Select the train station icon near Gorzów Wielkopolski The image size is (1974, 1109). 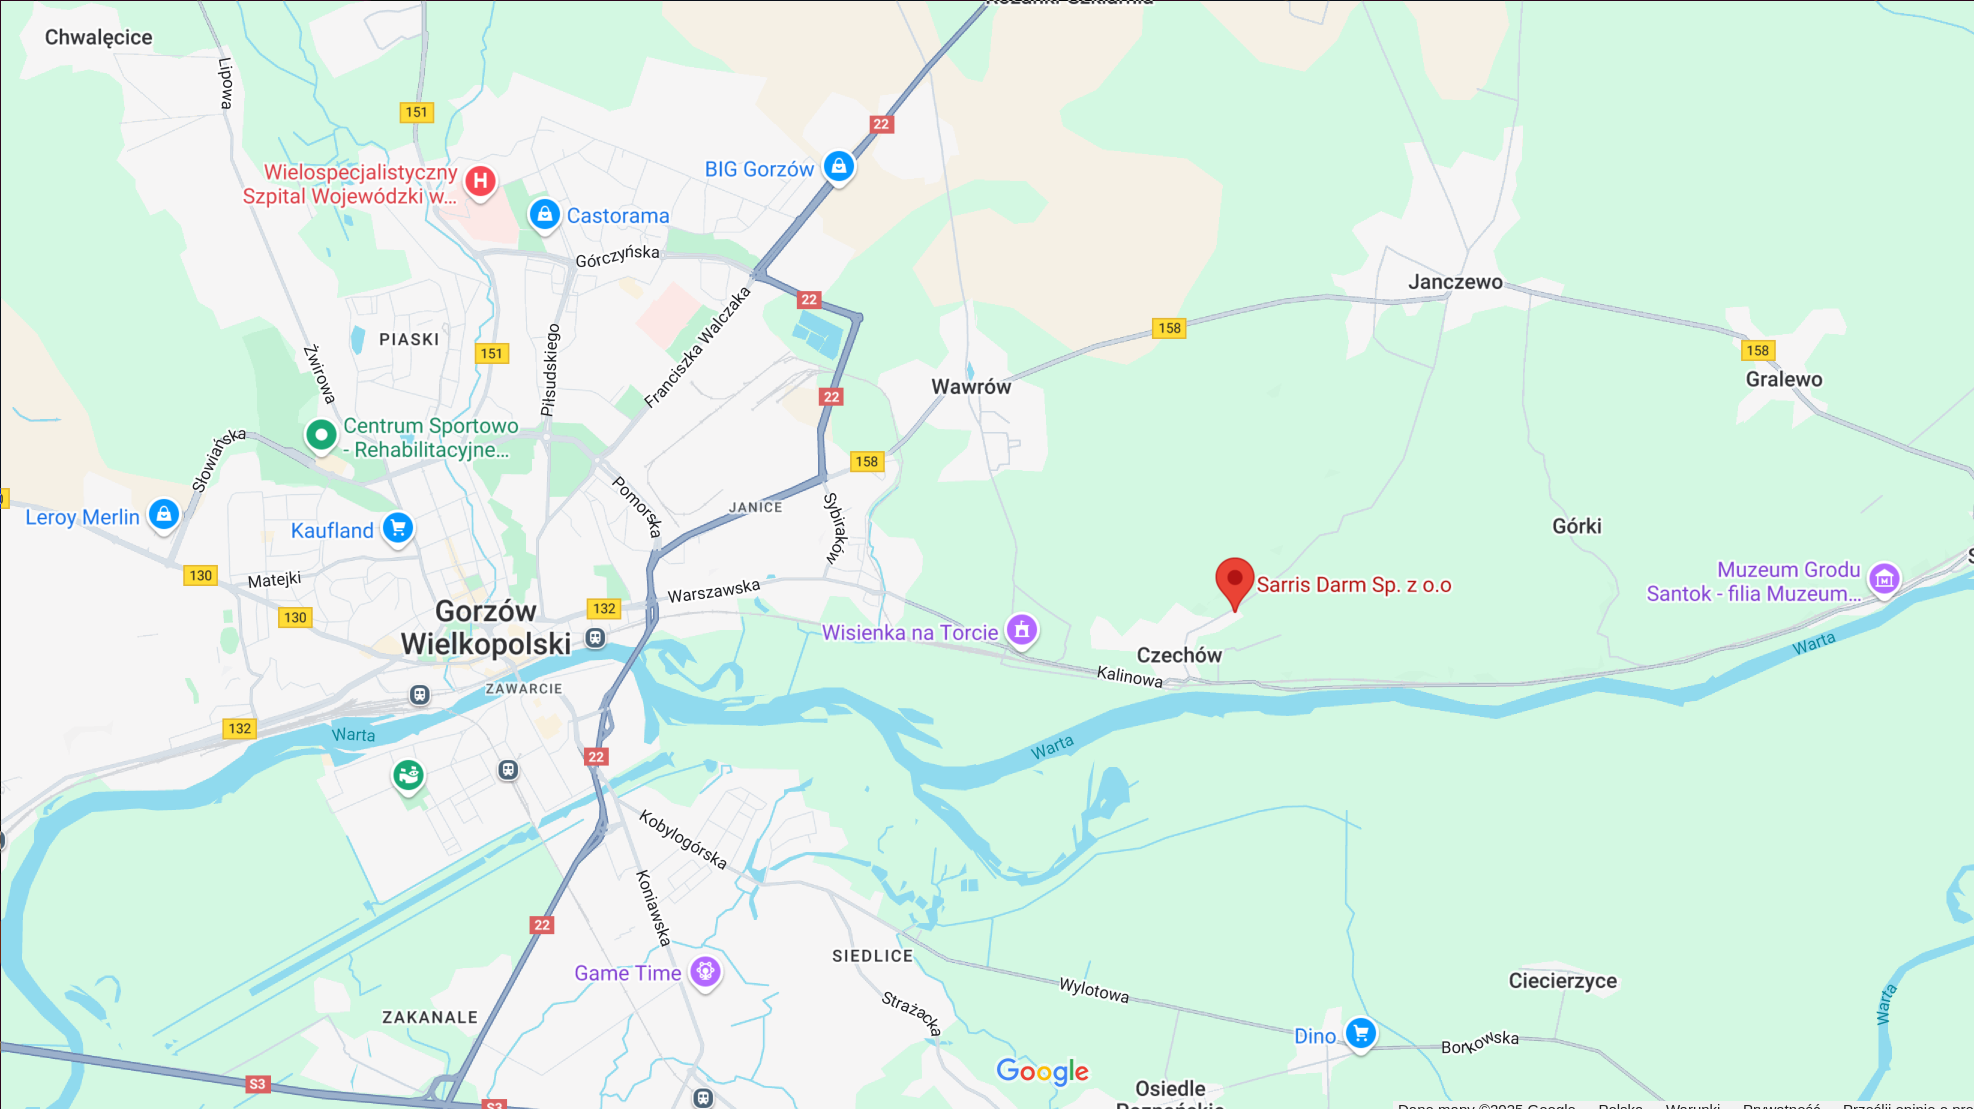595,638
